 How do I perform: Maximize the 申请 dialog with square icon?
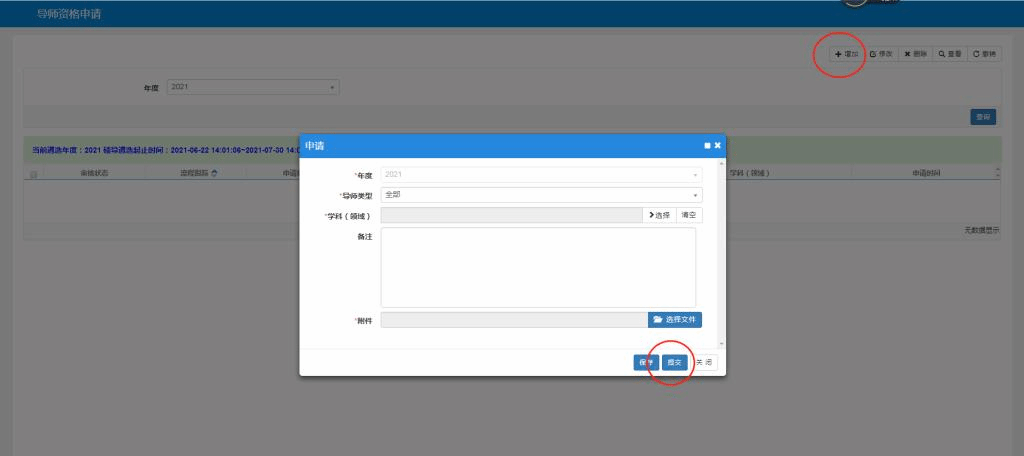706,146
